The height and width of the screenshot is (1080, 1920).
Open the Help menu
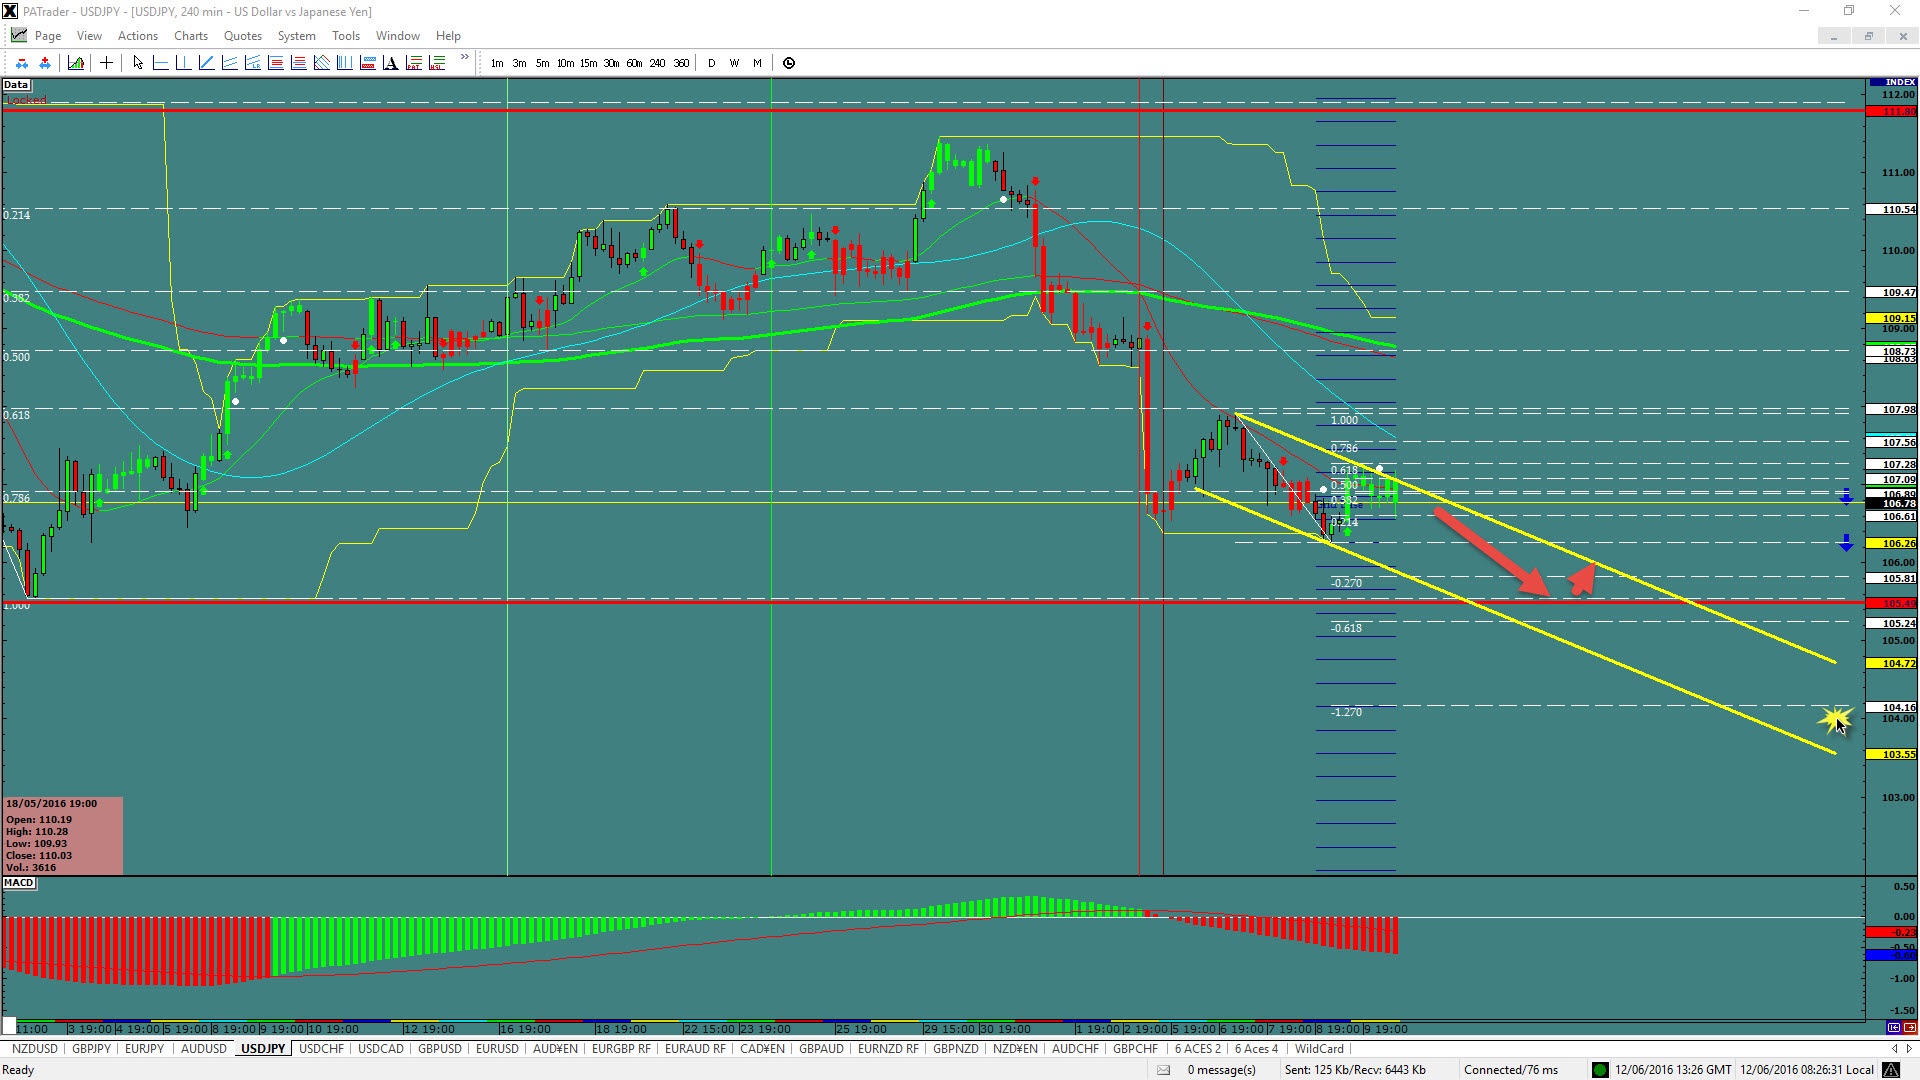[448, 35]
